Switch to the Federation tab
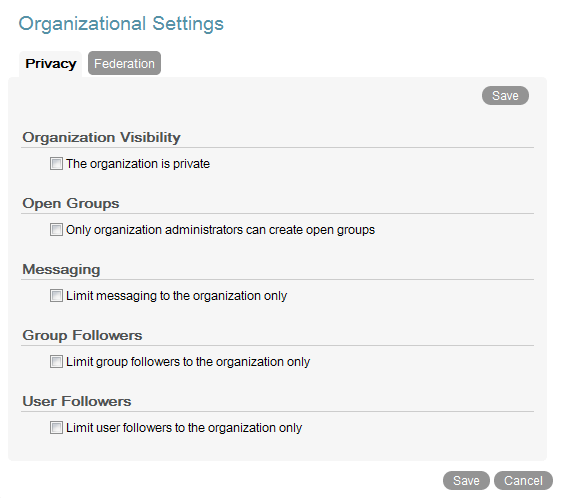Viewport: 561px width, 498px height. pyautogui.click(x=124, y=63)
